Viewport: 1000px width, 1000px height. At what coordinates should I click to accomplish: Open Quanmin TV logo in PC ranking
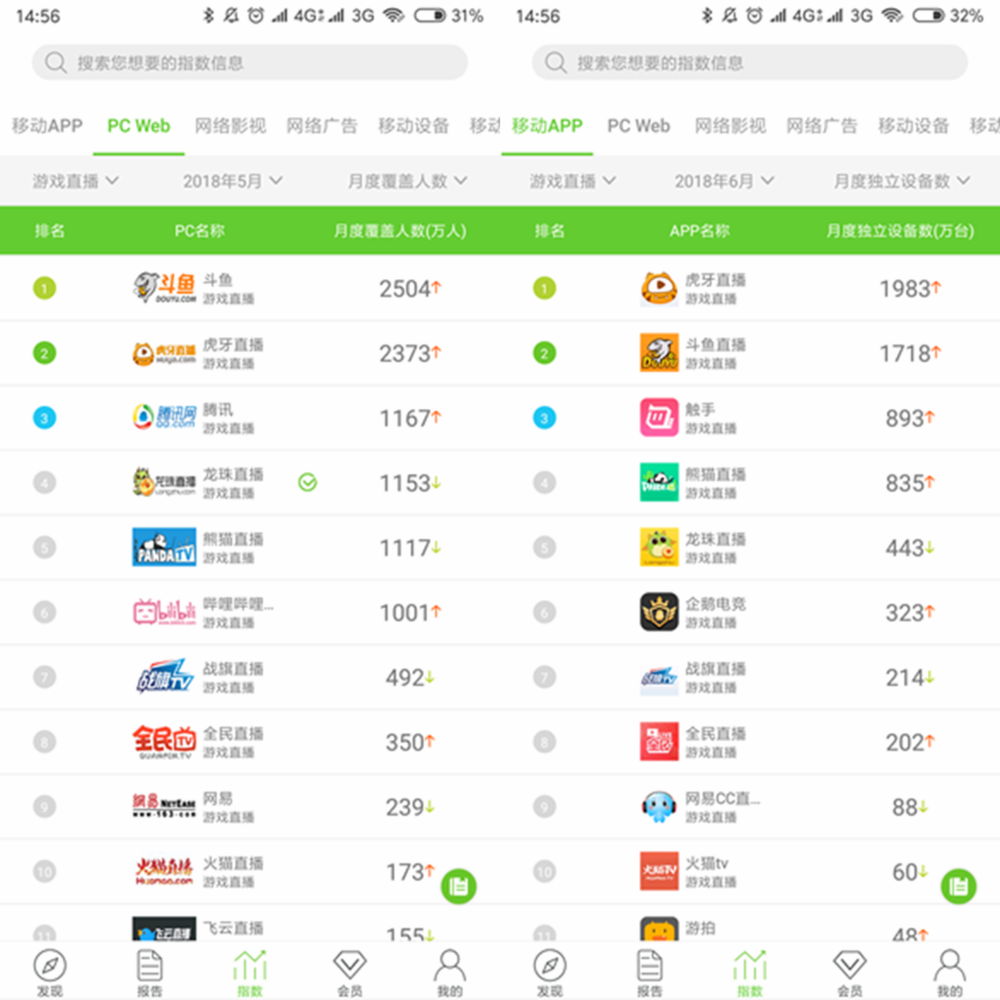(x=164, y=742)
